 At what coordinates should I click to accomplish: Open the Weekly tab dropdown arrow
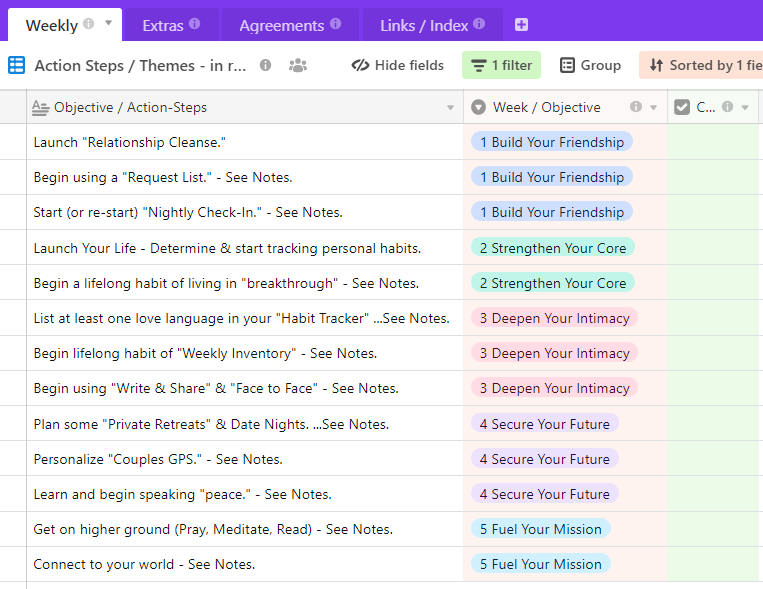109,23
